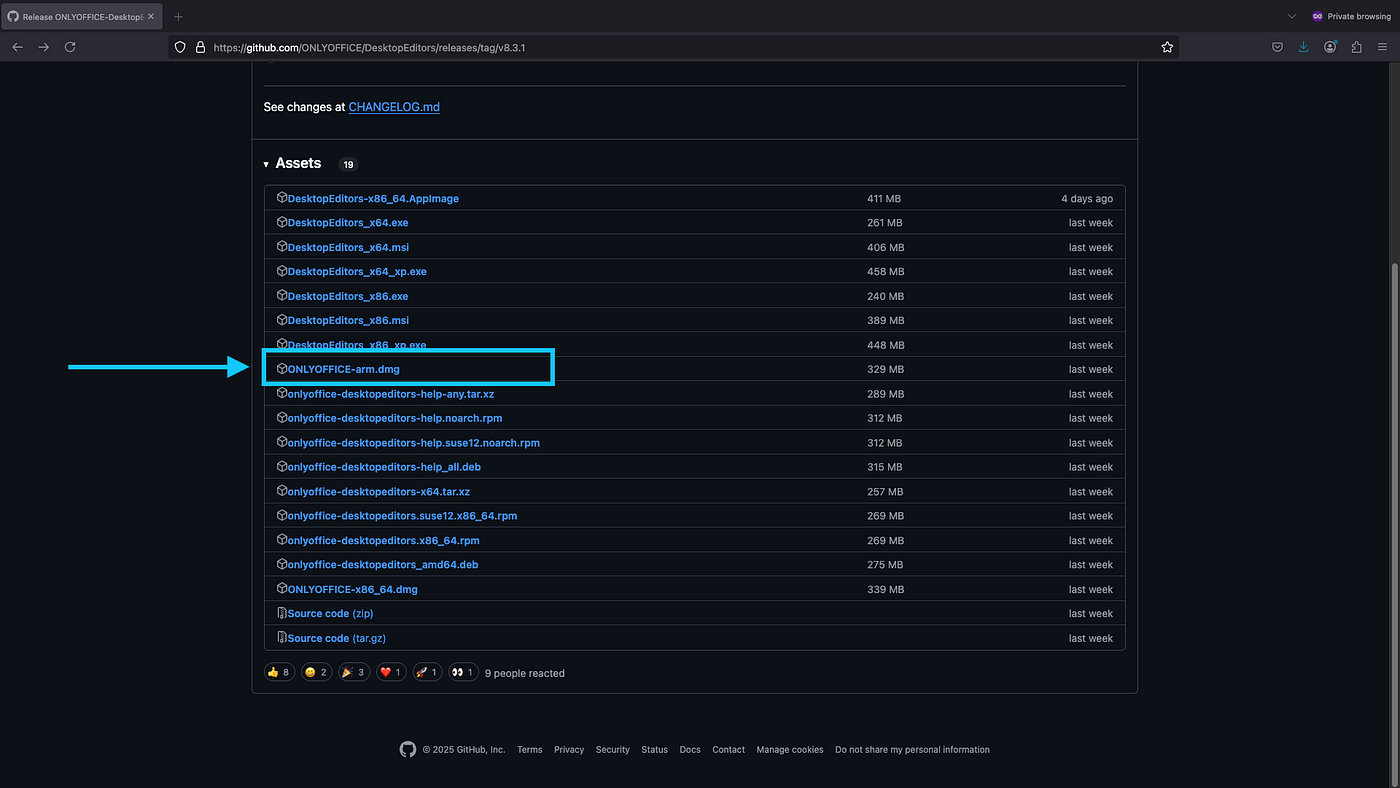Open the Pocket save icon

coord(1277,47)
